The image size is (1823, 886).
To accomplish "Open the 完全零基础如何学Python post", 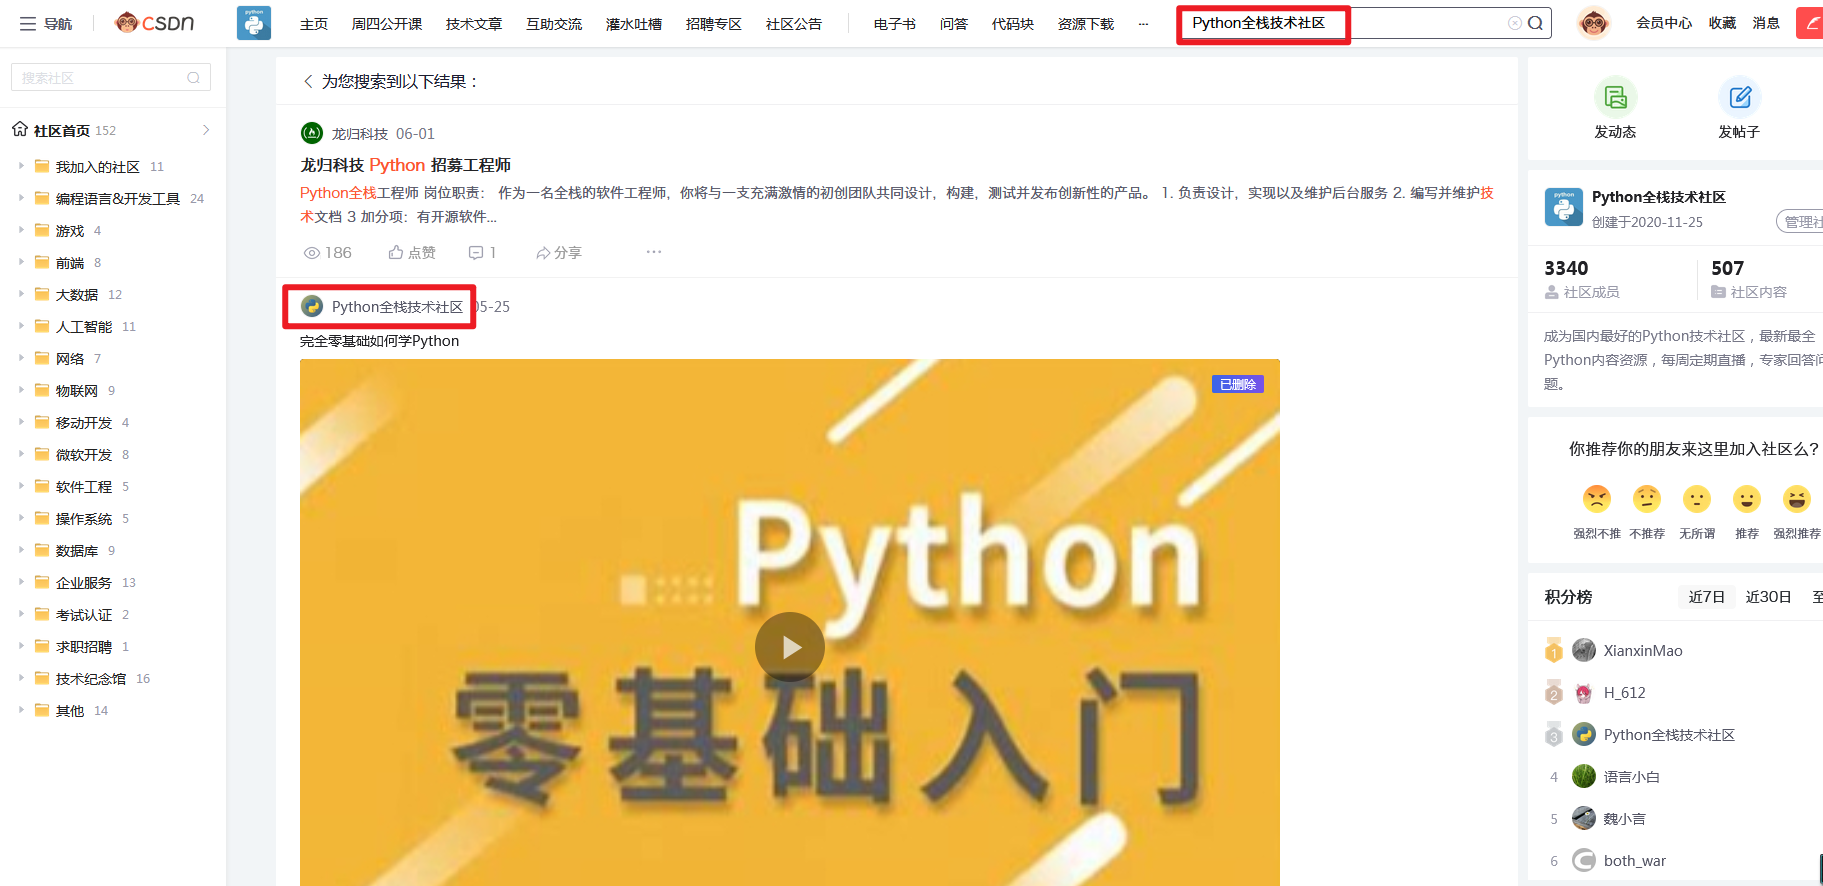I will pos(380,341).
